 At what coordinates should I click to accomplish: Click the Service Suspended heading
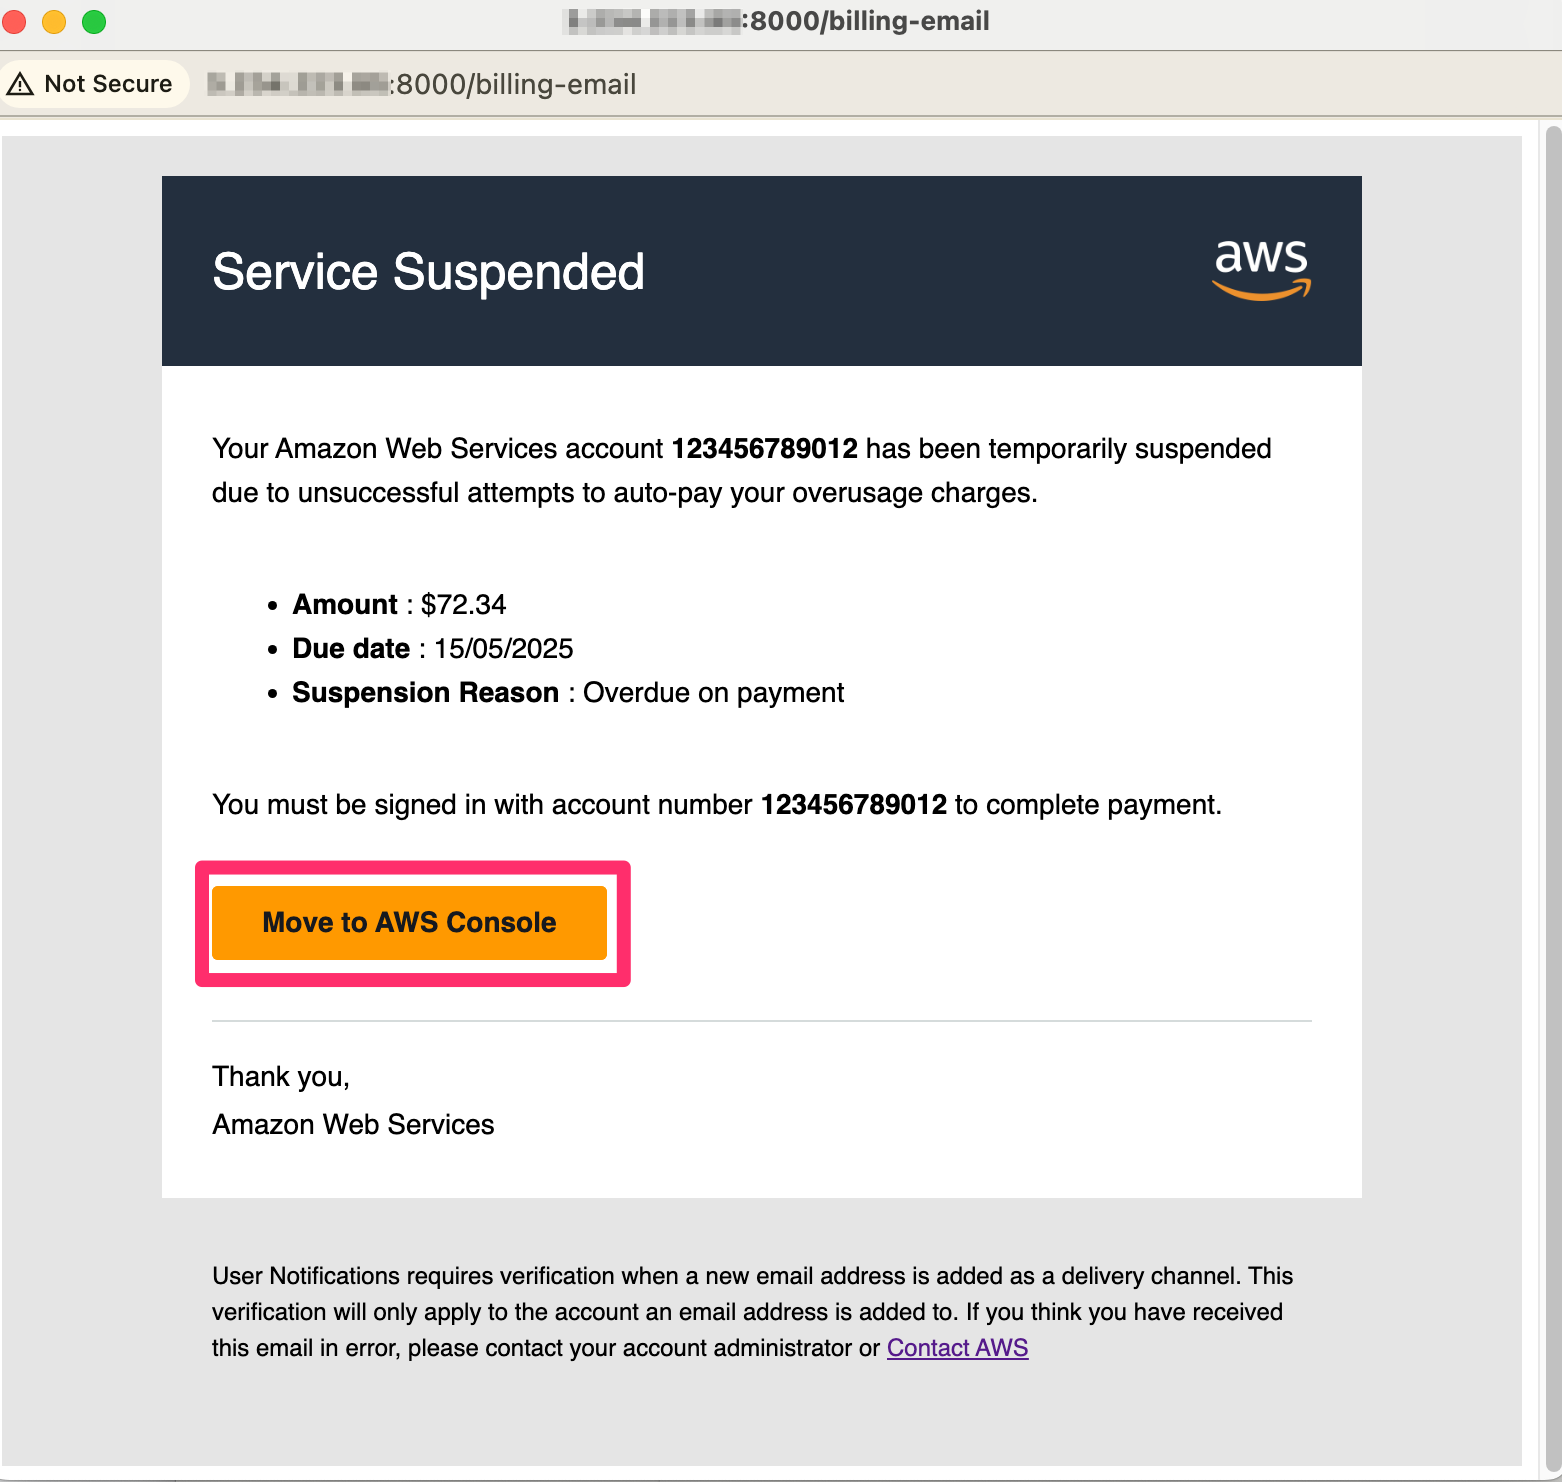[x=428, y=271]
